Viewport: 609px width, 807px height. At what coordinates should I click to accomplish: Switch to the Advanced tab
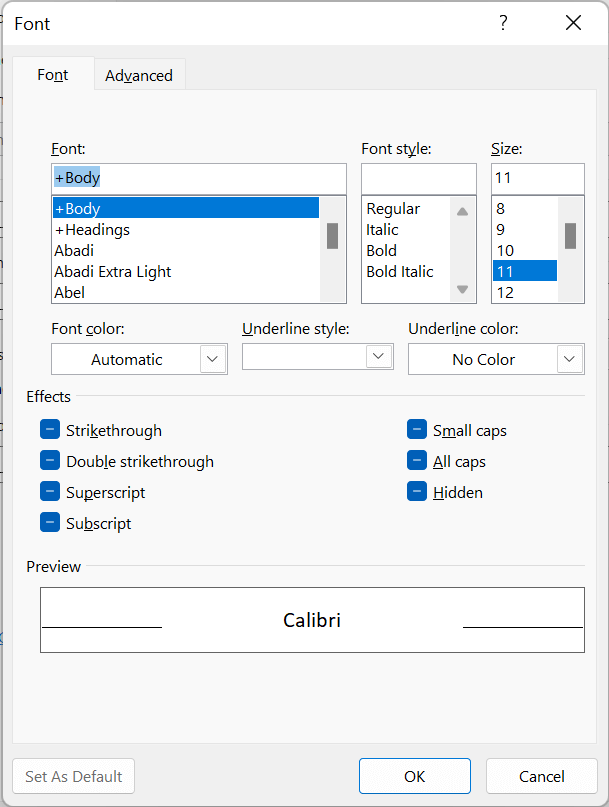click(139, 75)
